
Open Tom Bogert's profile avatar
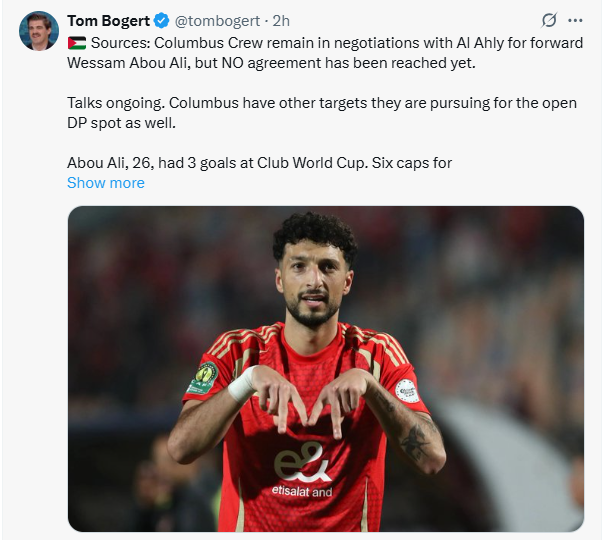click(x=39, y=31)
